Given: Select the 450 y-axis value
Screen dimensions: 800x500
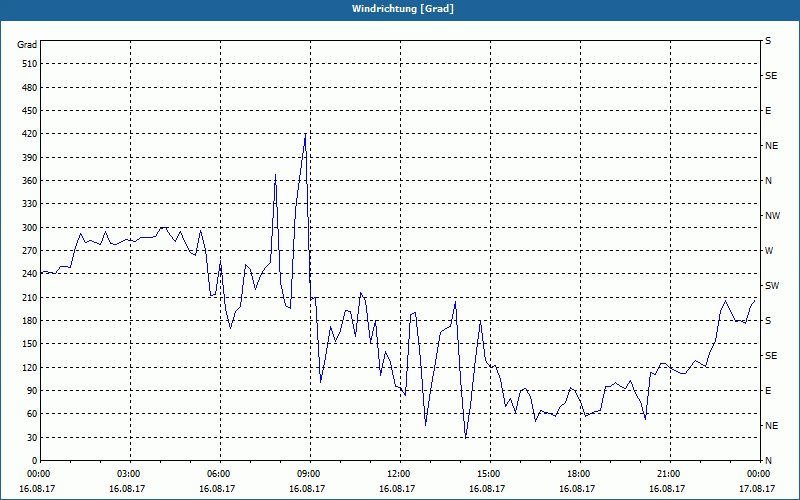Looking at the screenshot, I should pyautogui.click(x=30, y=111).
